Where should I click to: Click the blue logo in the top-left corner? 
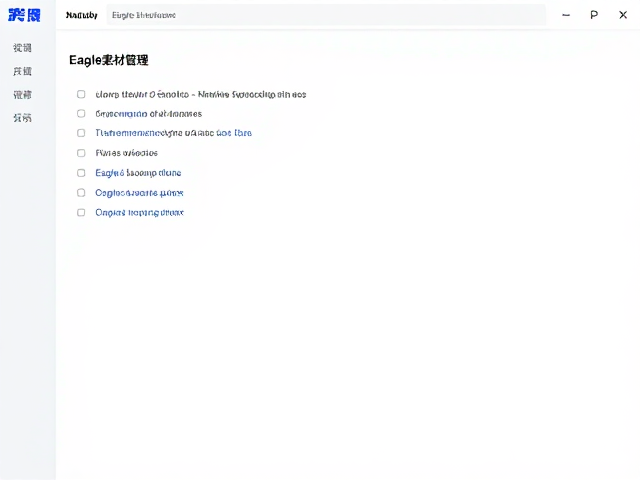24,16
